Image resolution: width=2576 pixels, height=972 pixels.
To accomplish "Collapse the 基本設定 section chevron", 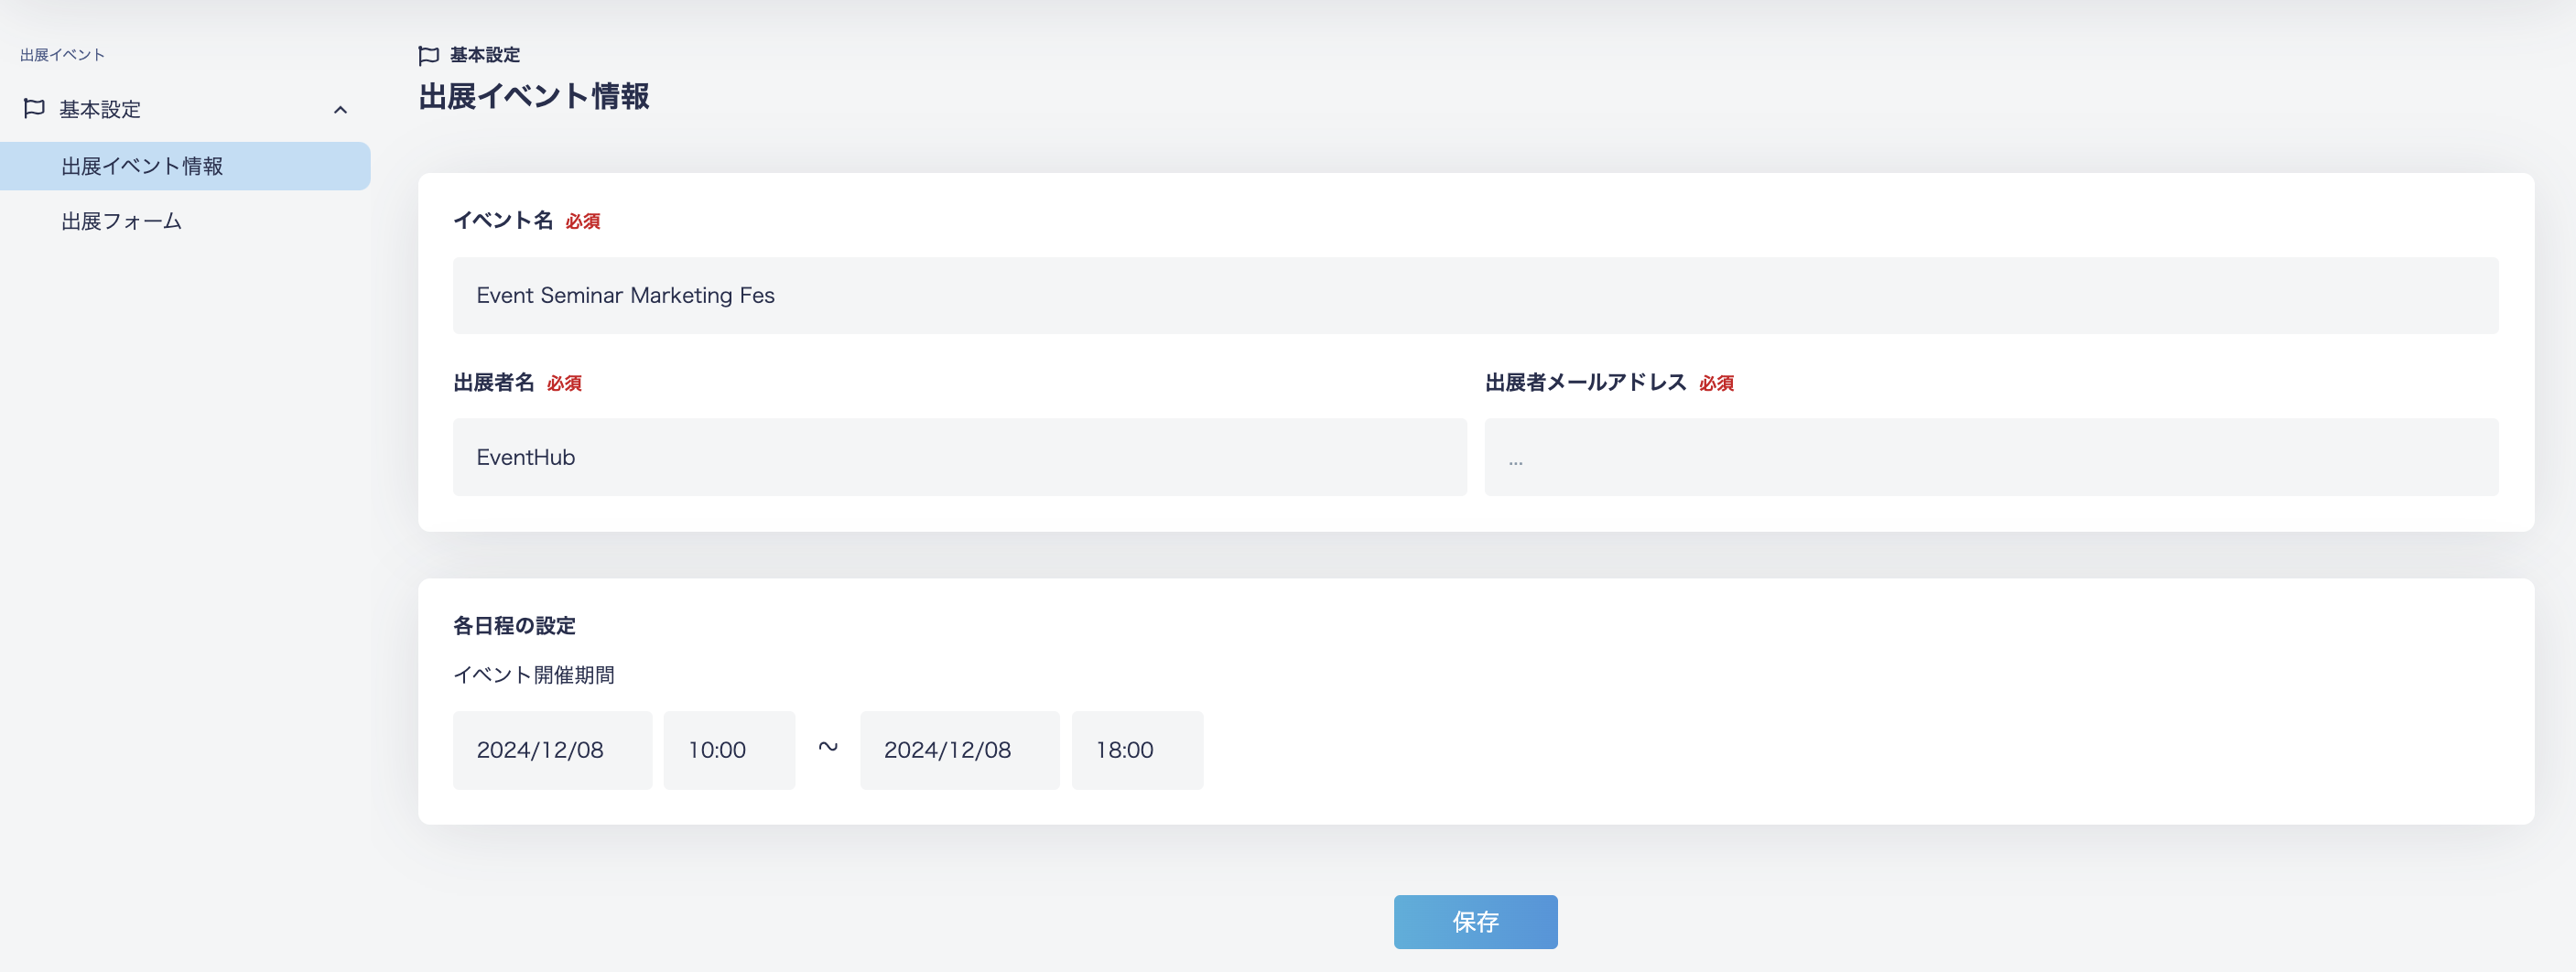I will click(340, 110).
